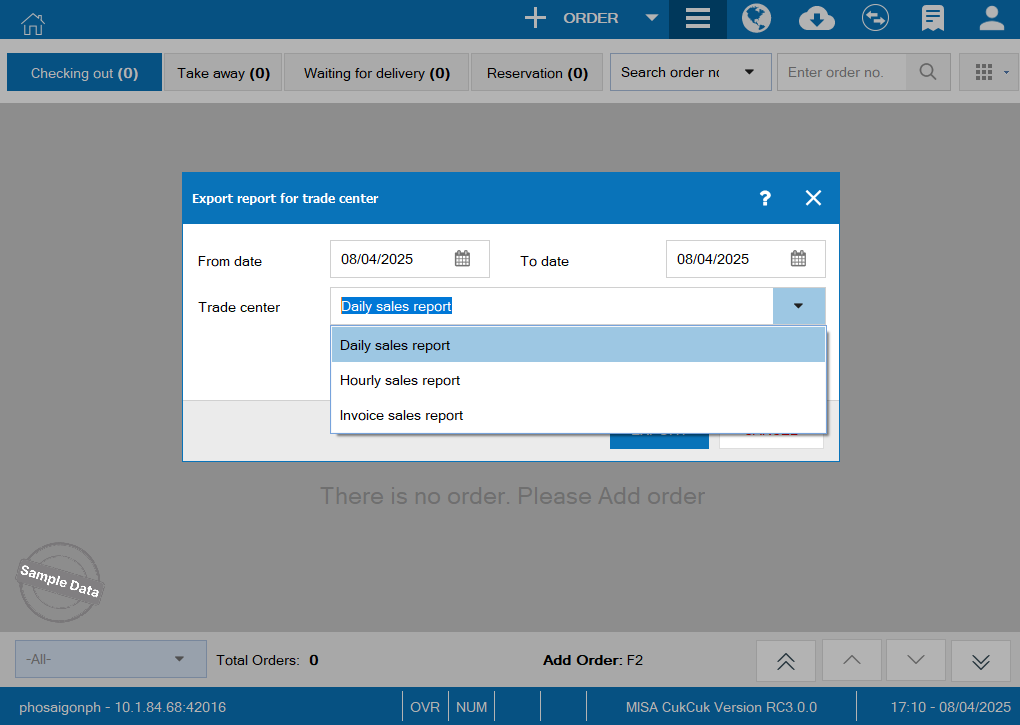The width and height of the screenshot is (1020, 725).
Task: Open the user profile icon
Action: (x=991, y=19)
